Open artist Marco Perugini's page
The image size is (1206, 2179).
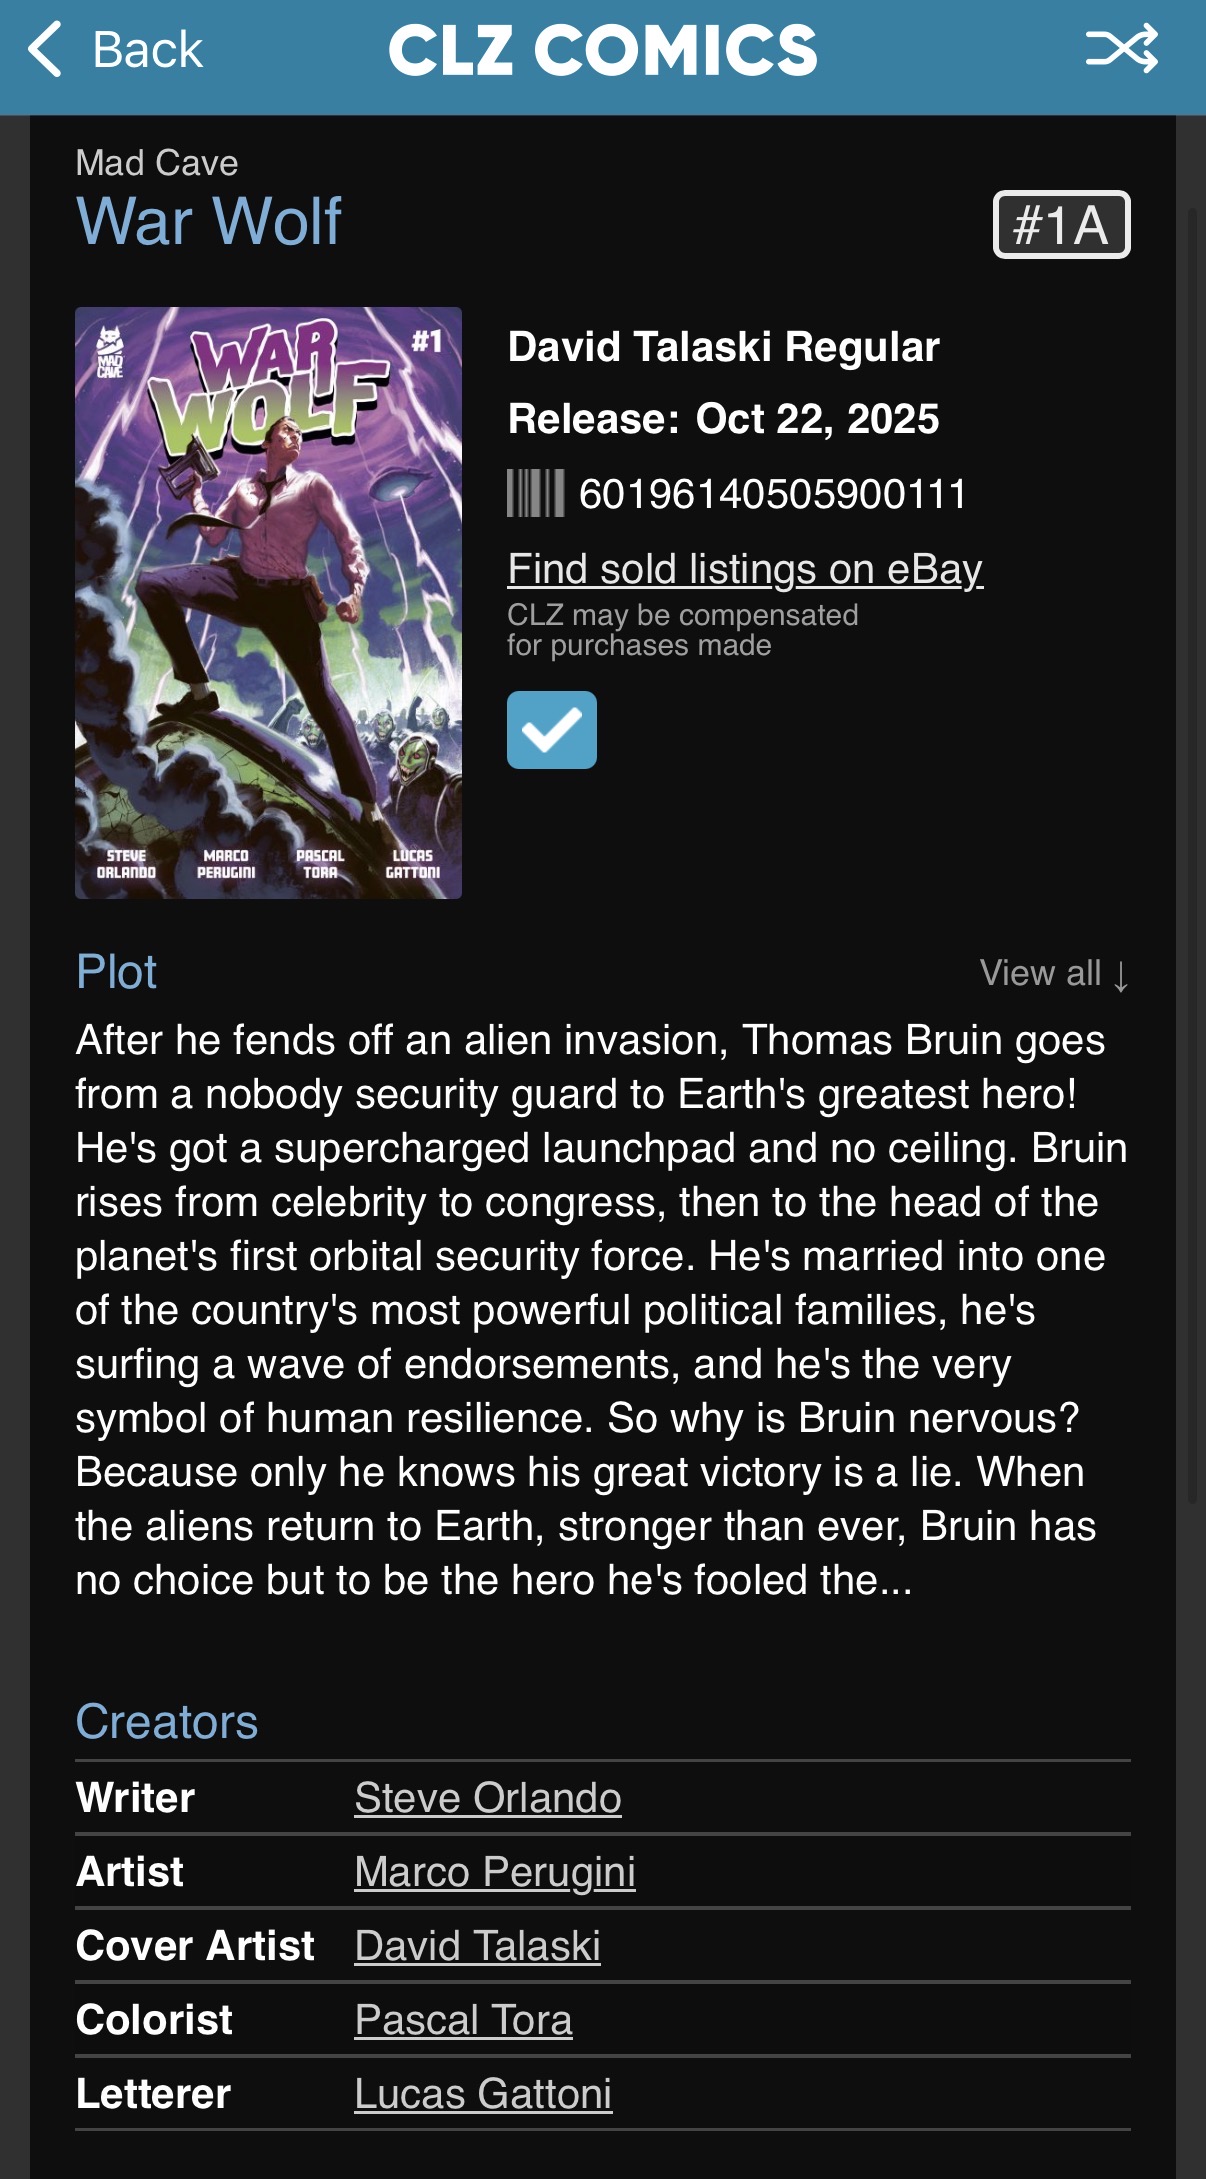494,1872
